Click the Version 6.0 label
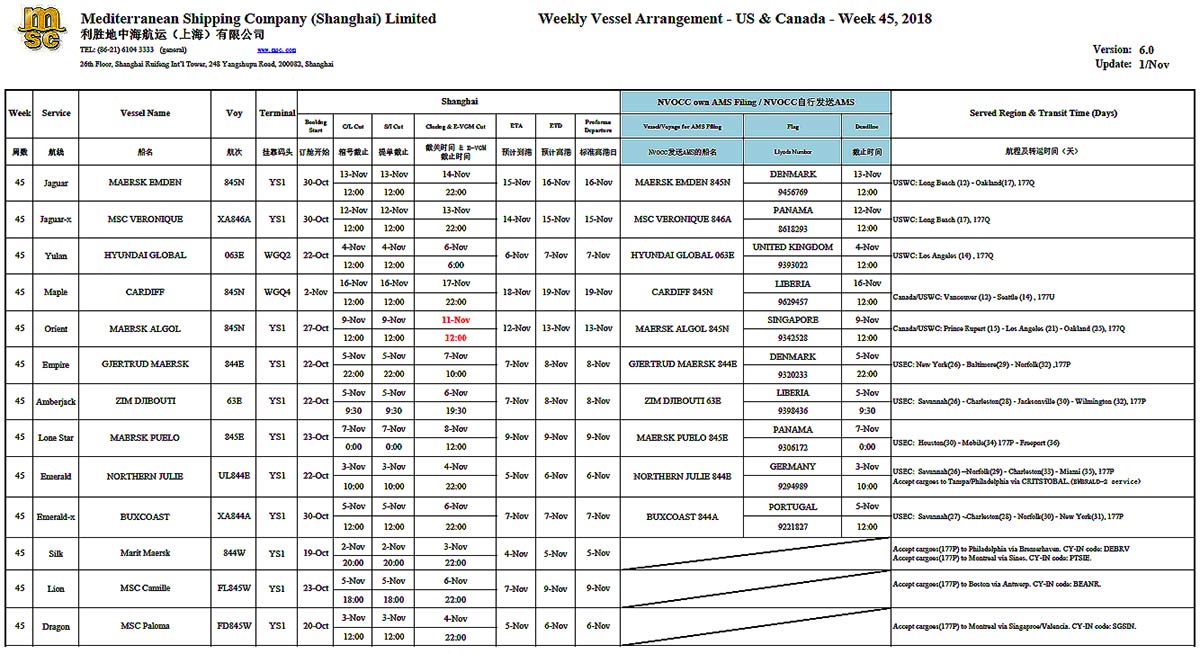This screenshot has height=654, width=1200. click(1124, 49)
